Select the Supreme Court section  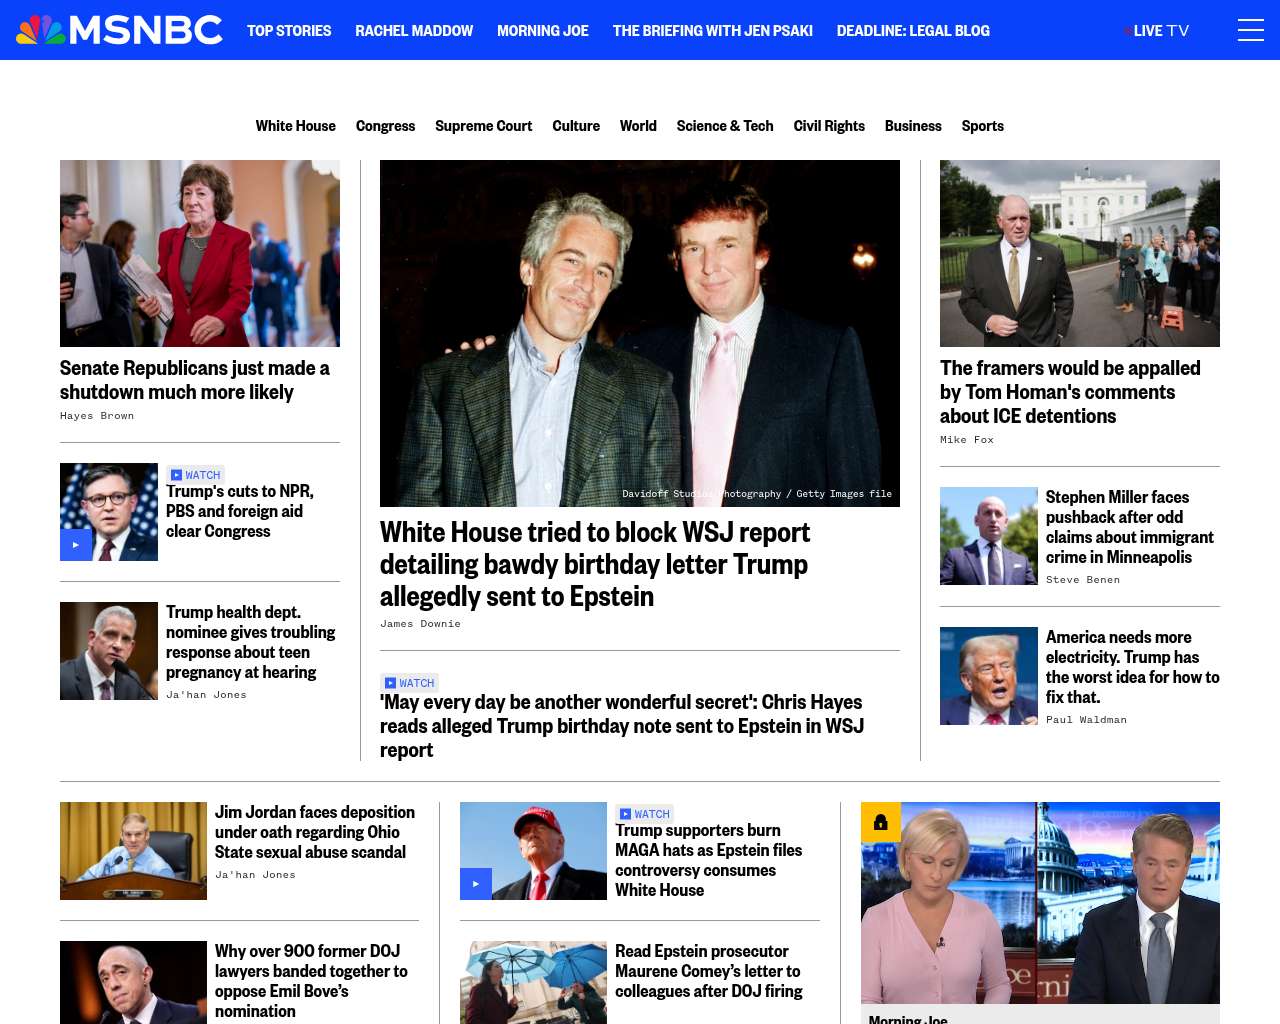(x=484, y=126)
